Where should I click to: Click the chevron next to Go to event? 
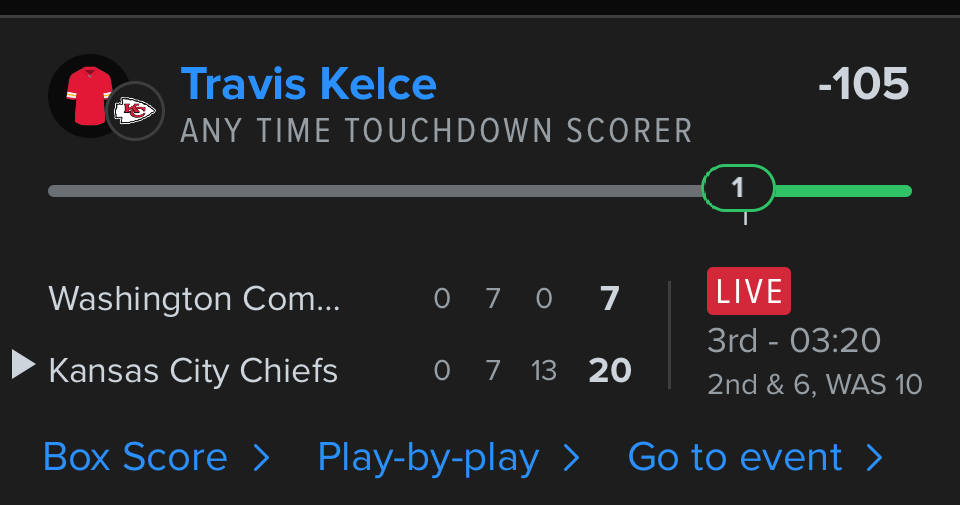[874, 458]
